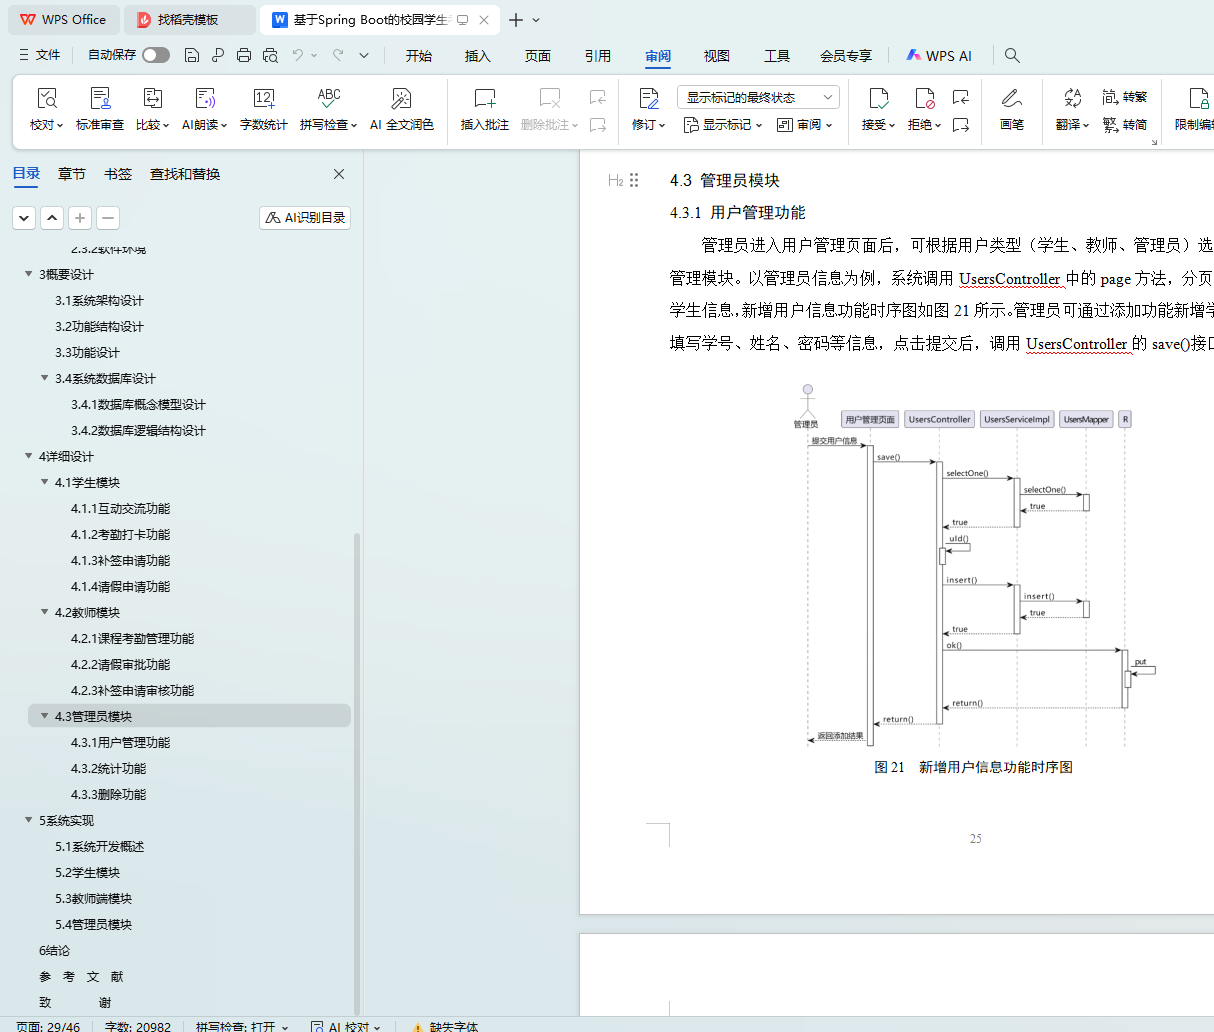This screenshot has width=1214, height=1032.
Task: Switch to the 视图 ribbon tab
Action: coord(716,56)
